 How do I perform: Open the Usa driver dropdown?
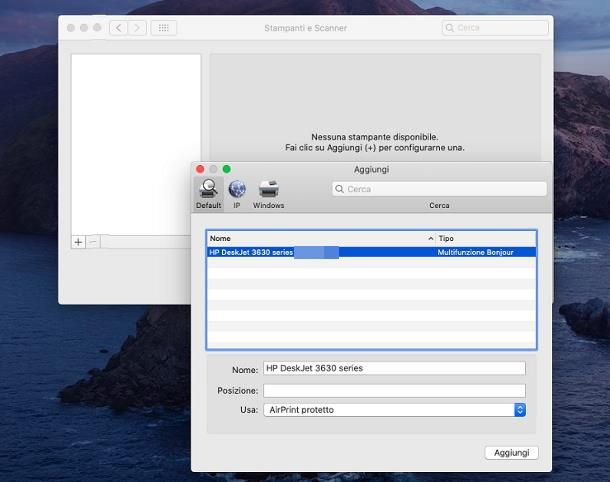(x=394, y=410)
